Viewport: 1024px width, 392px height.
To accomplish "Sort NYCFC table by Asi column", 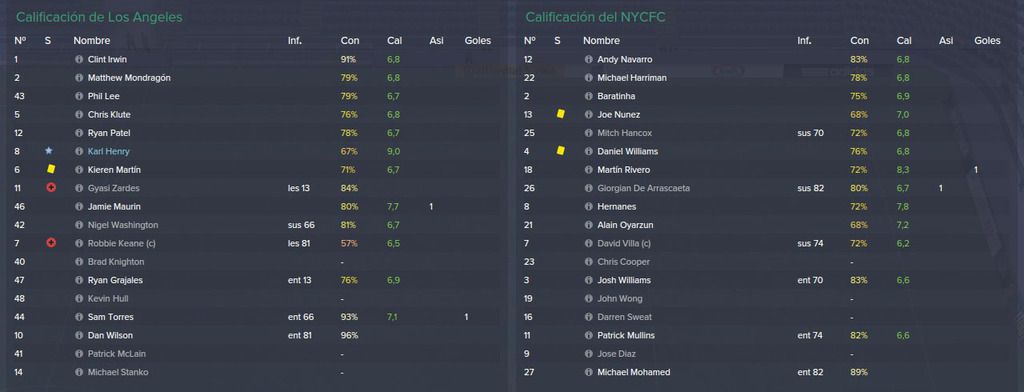I will point(946,41).
